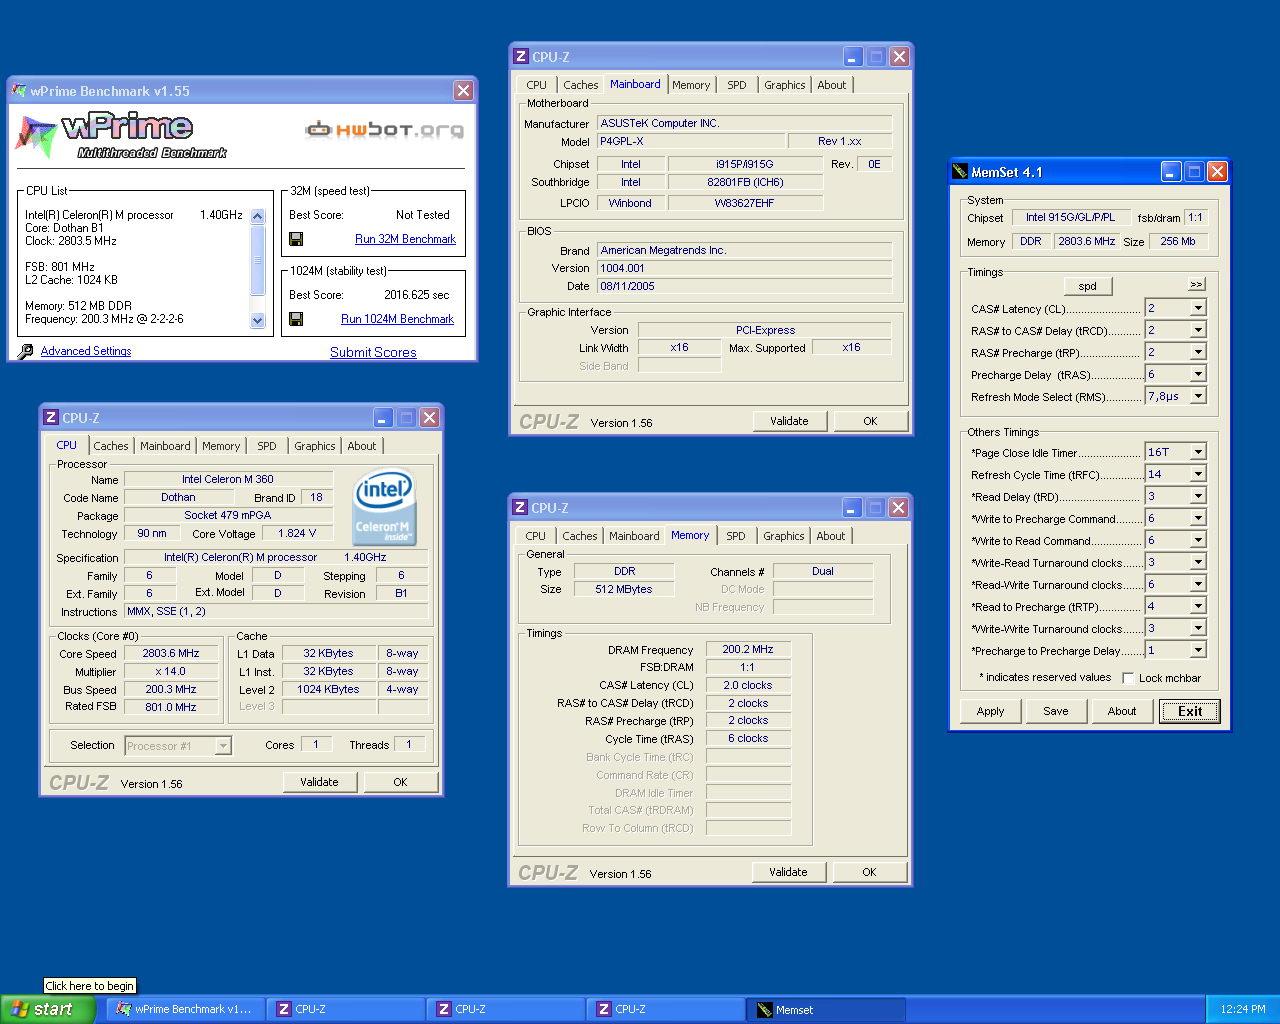Image resolution: width=1280 pixels, height=1024 pixels.
Task: Click the Windows start button
Action: (x=47, y=1009)
